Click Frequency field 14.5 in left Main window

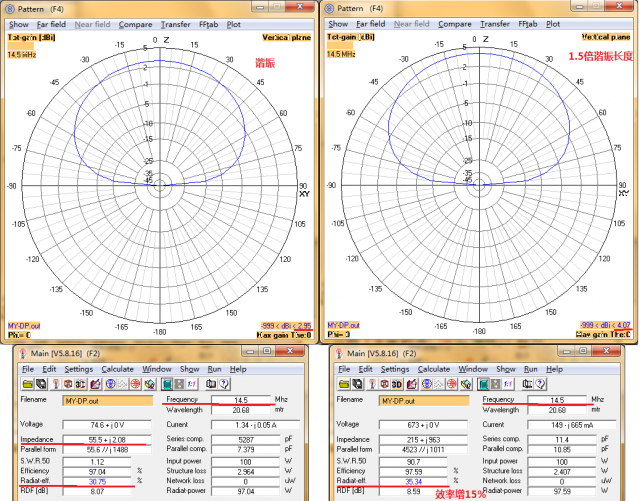point(241,400)
